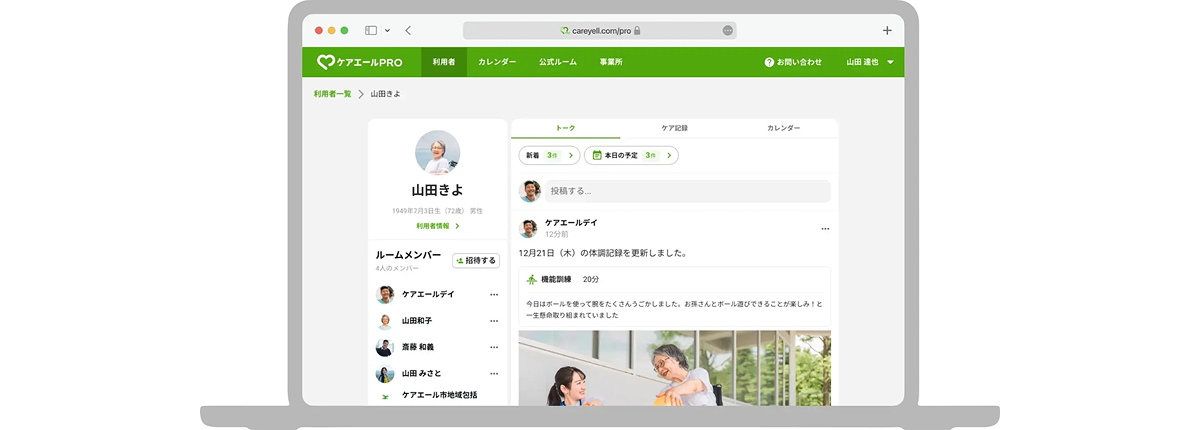Open the post options menu on ケアエールデイ post

(825, 229)
